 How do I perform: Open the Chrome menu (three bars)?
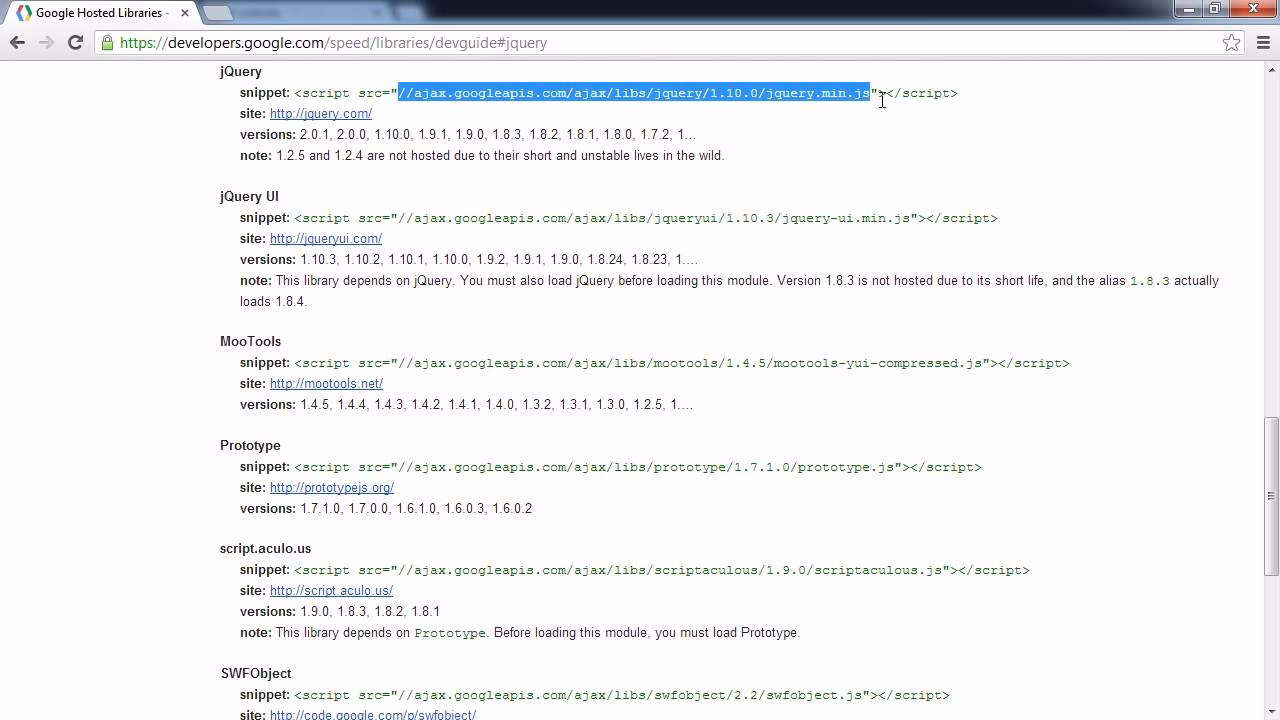point(1262,43)
